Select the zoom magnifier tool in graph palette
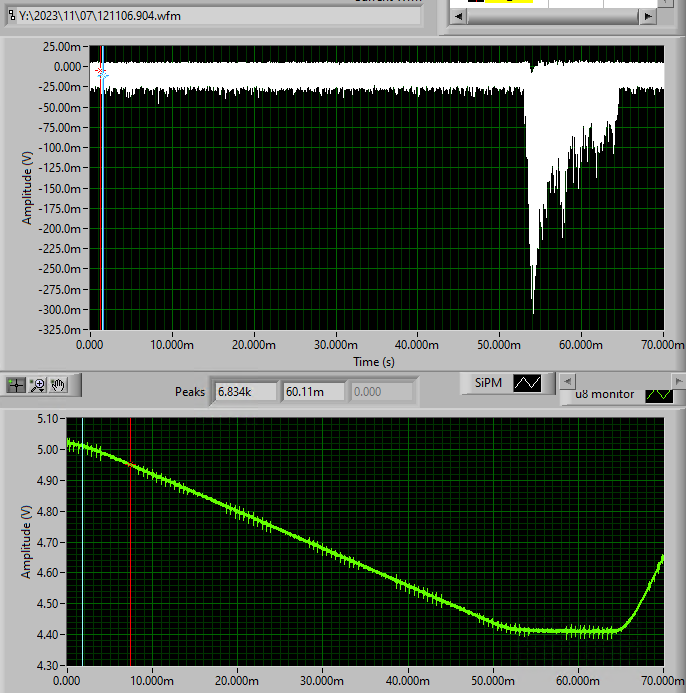The width and height of the screenshot is (686, 693). click(37, 385)
